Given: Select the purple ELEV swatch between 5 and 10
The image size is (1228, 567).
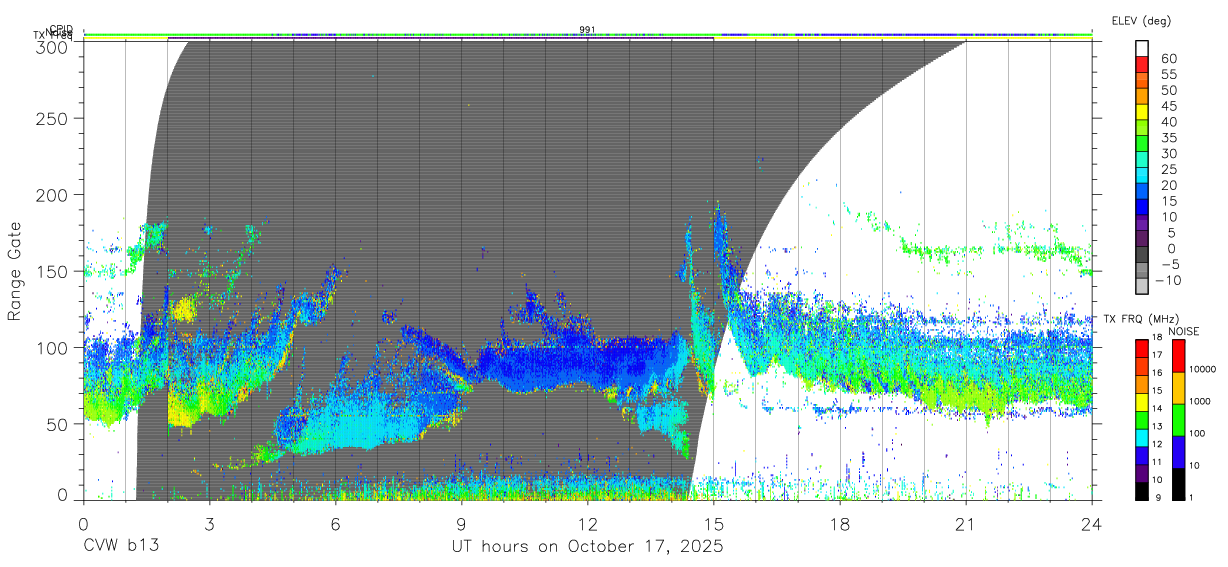Looking at the screenshot, I should [x=1142, y=223].
